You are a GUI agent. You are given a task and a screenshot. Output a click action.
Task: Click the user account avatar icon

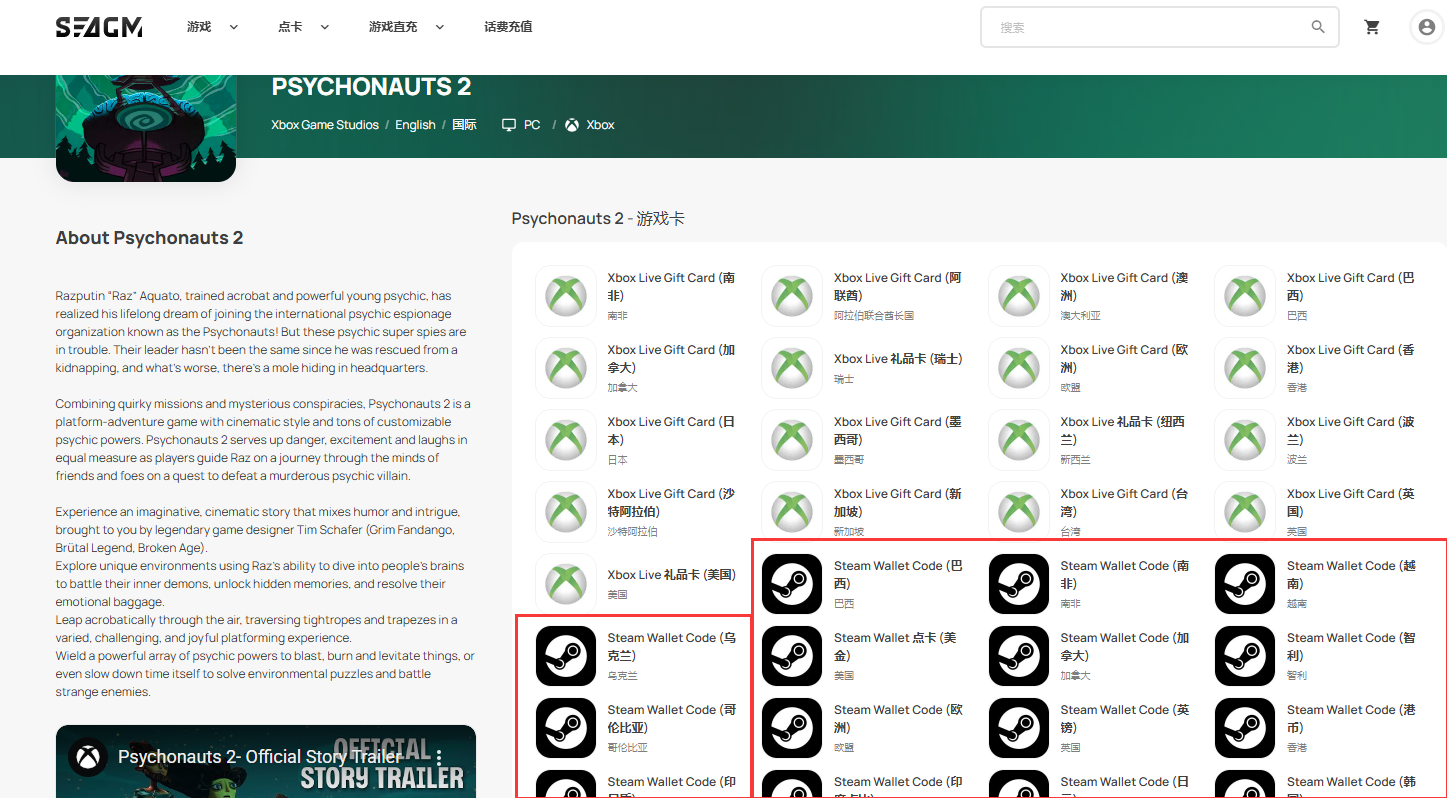tap(1426, 27)
